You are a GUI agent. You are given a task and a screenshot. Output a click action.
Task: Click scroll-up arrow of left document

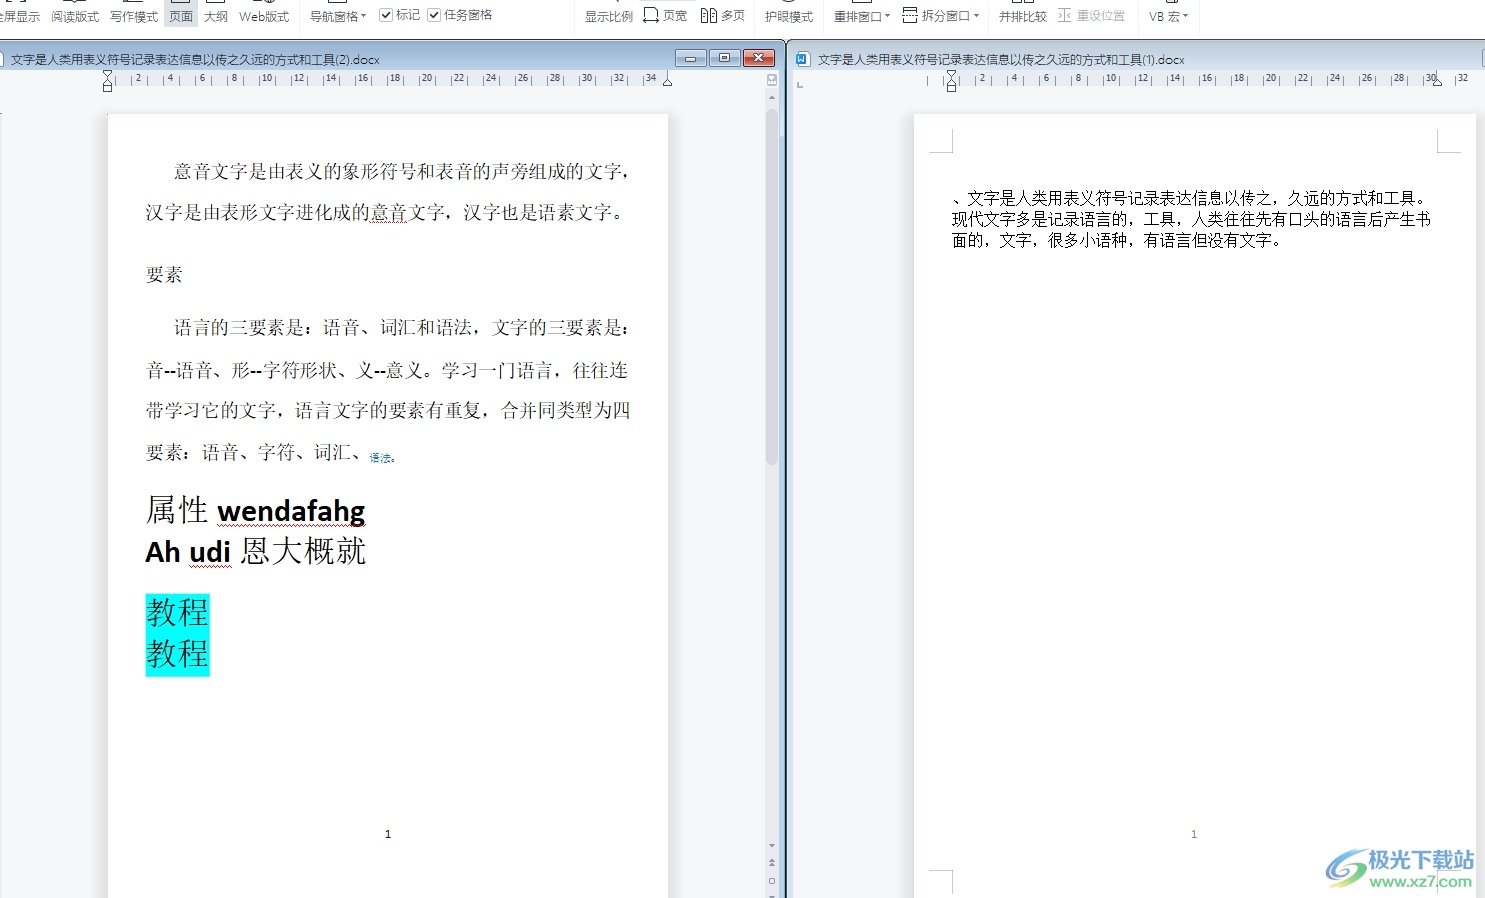[x=772, y=97]
